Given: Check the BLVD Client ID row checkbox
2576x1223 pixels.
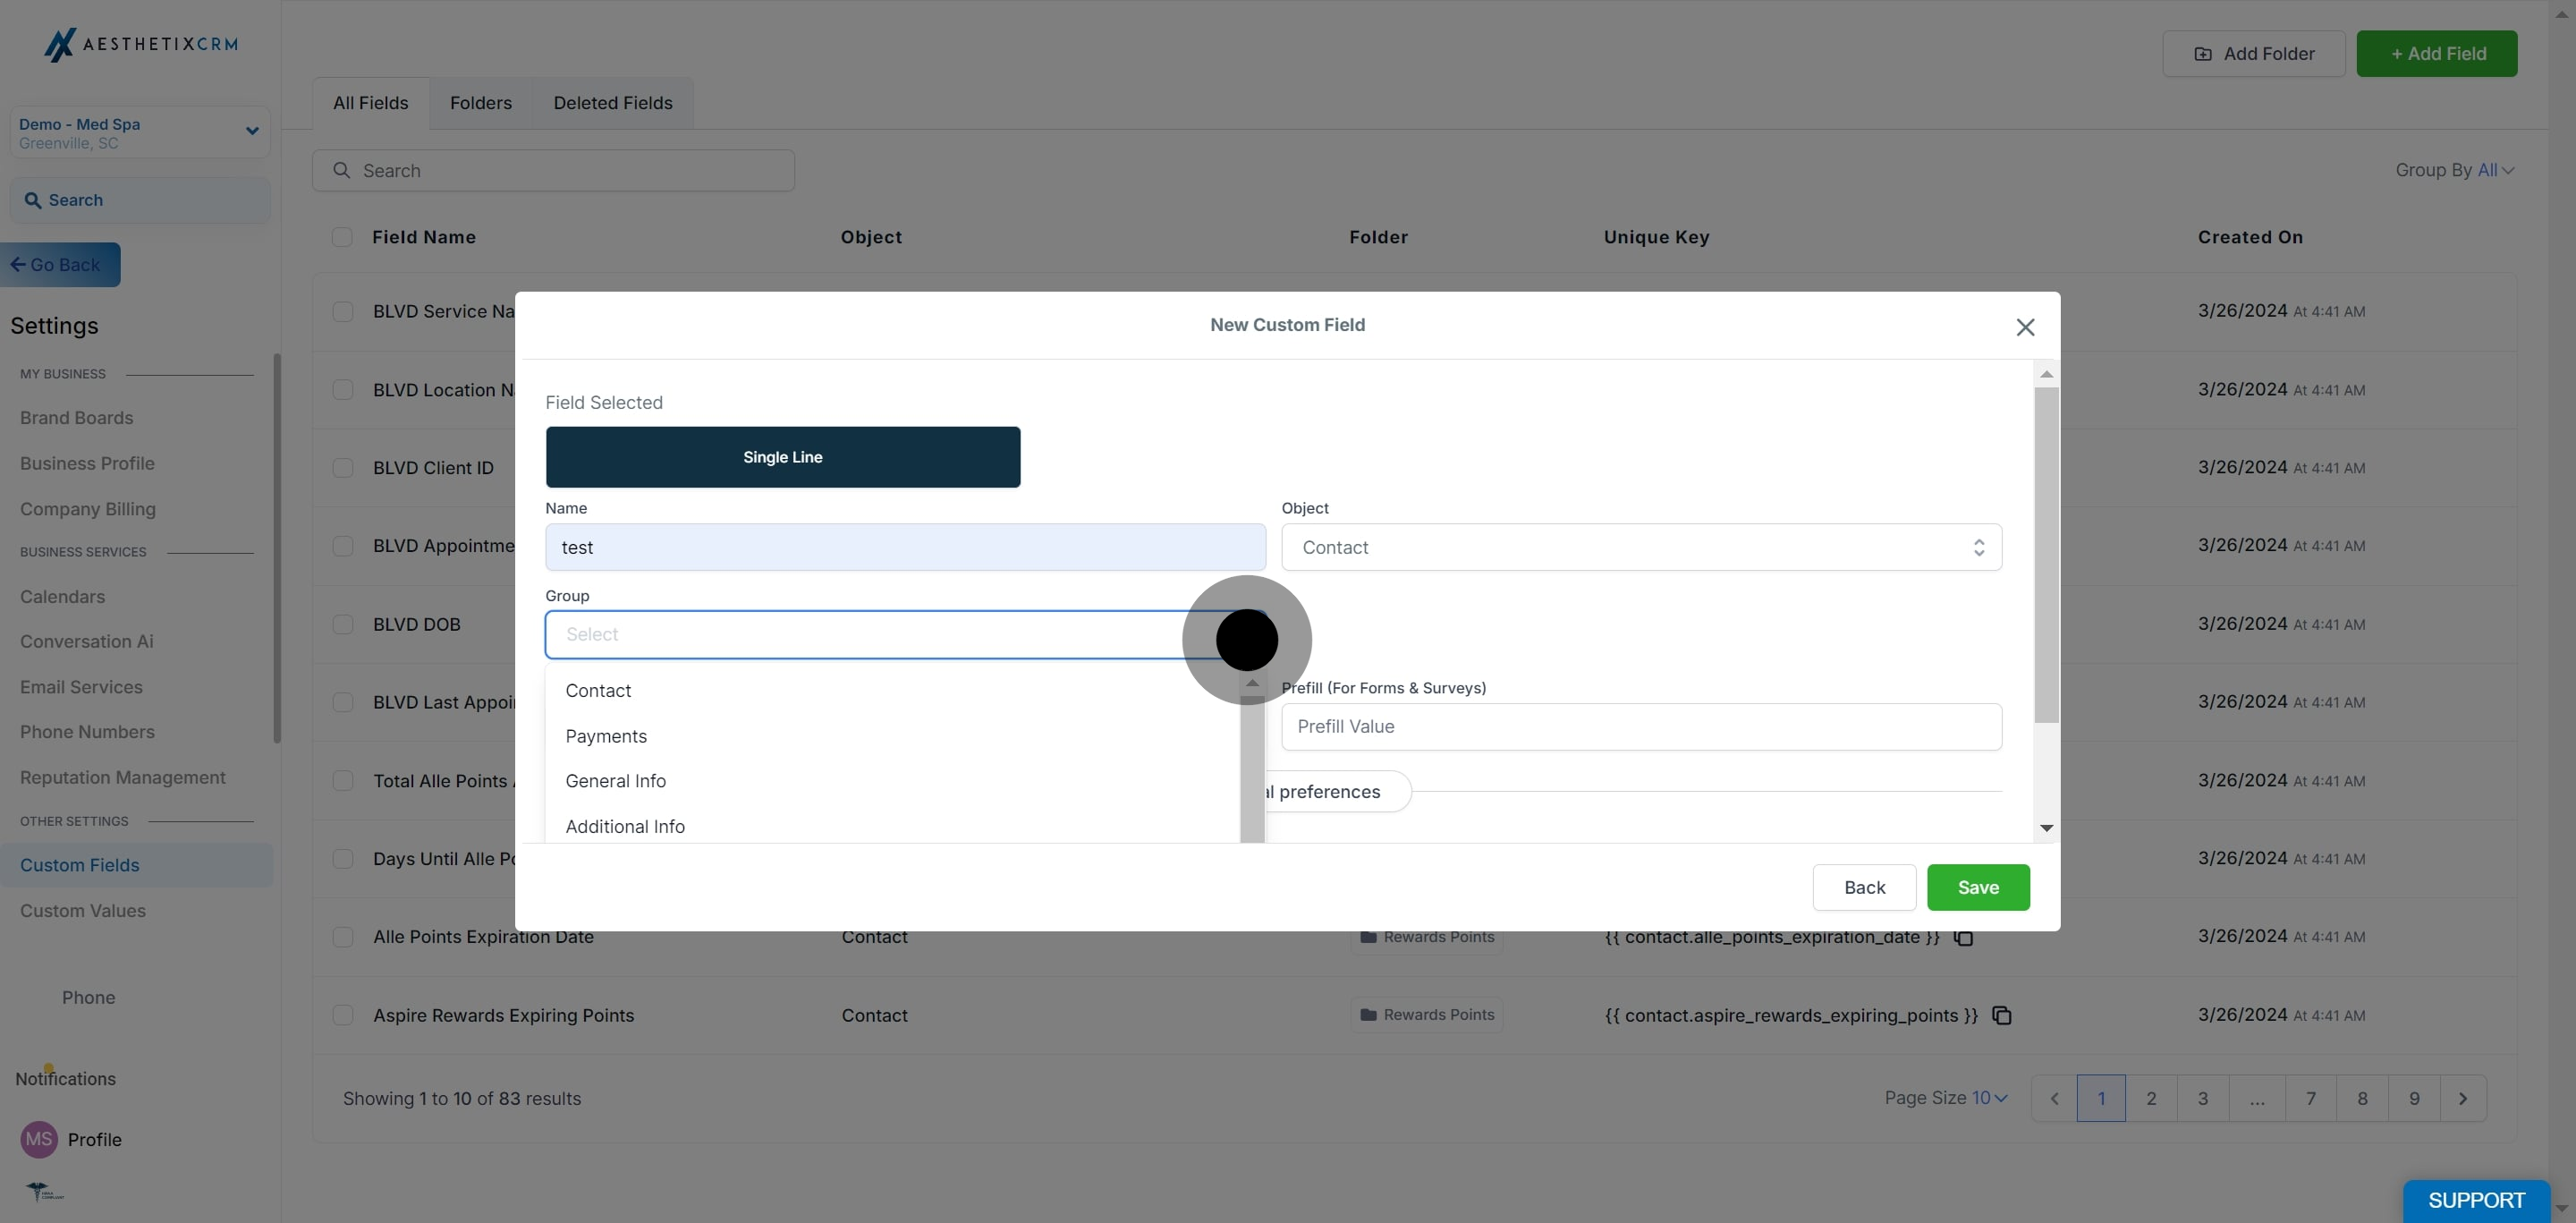Looking at the screenshot, I should (342, 468).
